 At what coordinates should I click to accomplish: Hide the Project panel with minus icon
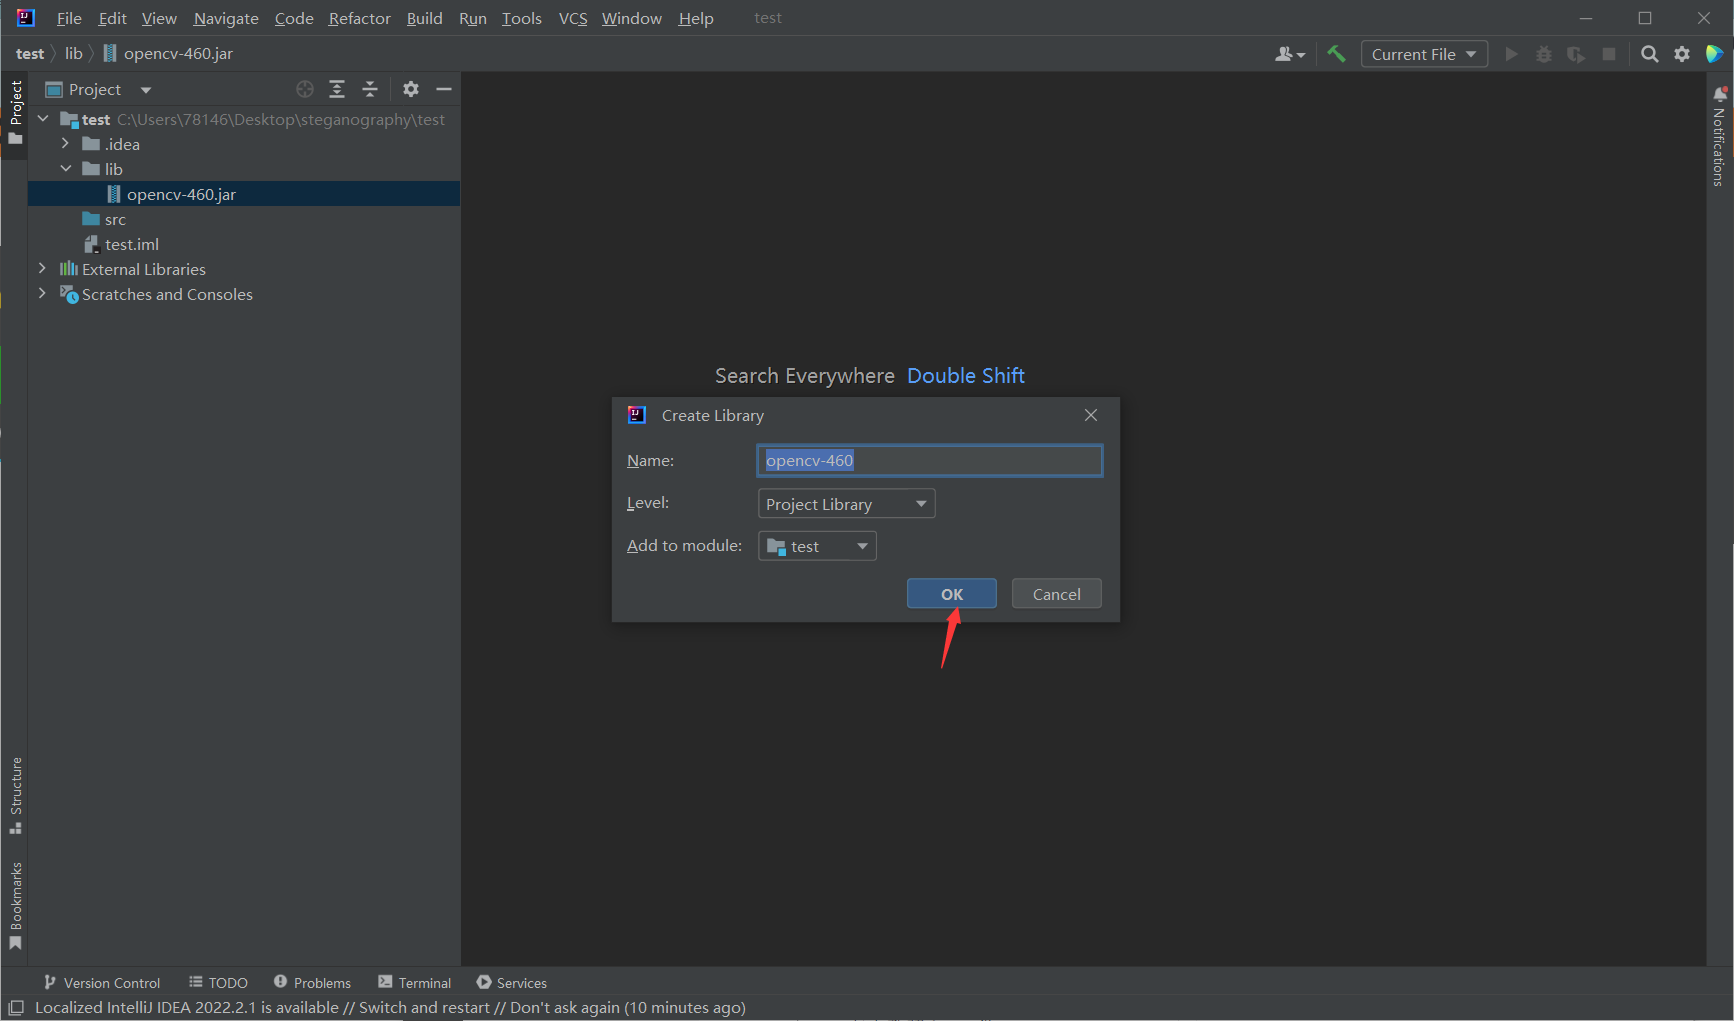tap(444, 89)
